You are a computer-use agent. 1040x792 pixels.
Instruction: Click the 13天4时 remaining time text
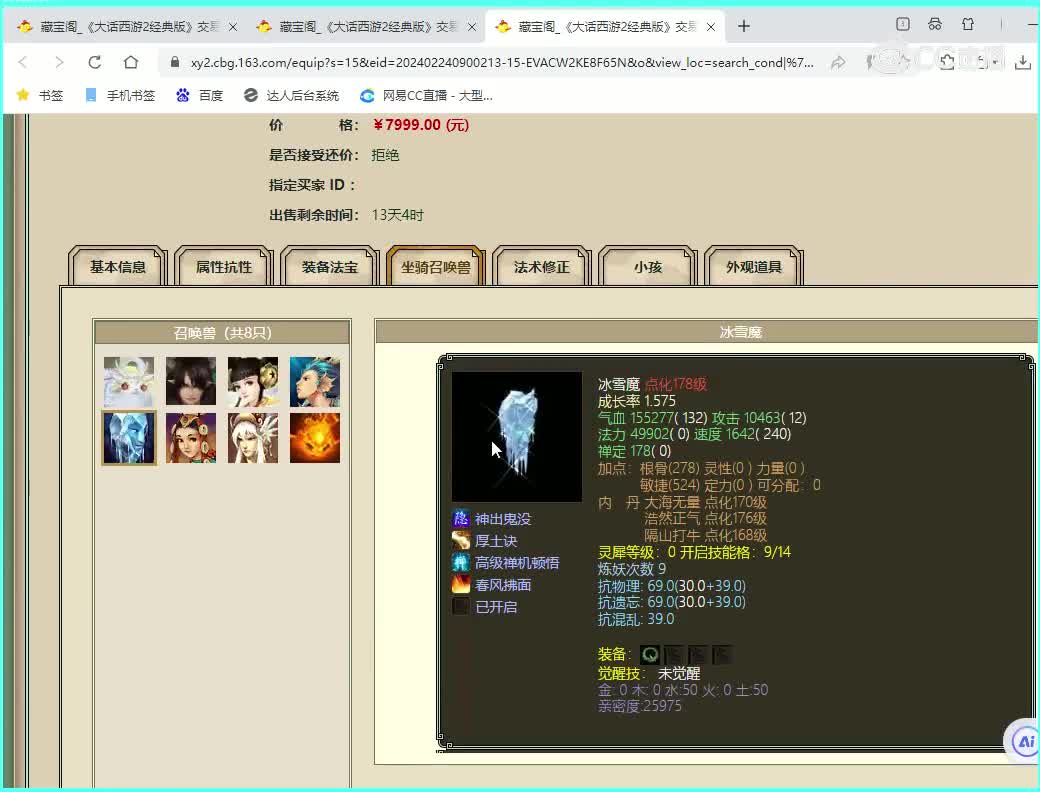(397, 215)
